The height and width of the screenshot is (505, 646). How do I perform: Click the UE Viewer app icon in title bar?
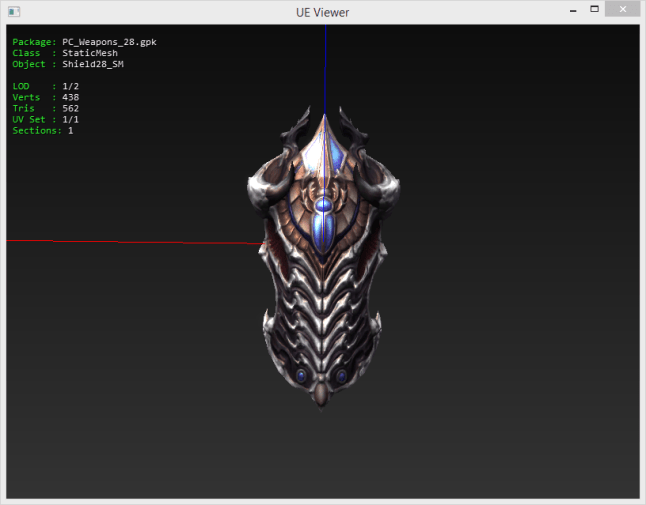click(x=14, y=12)
